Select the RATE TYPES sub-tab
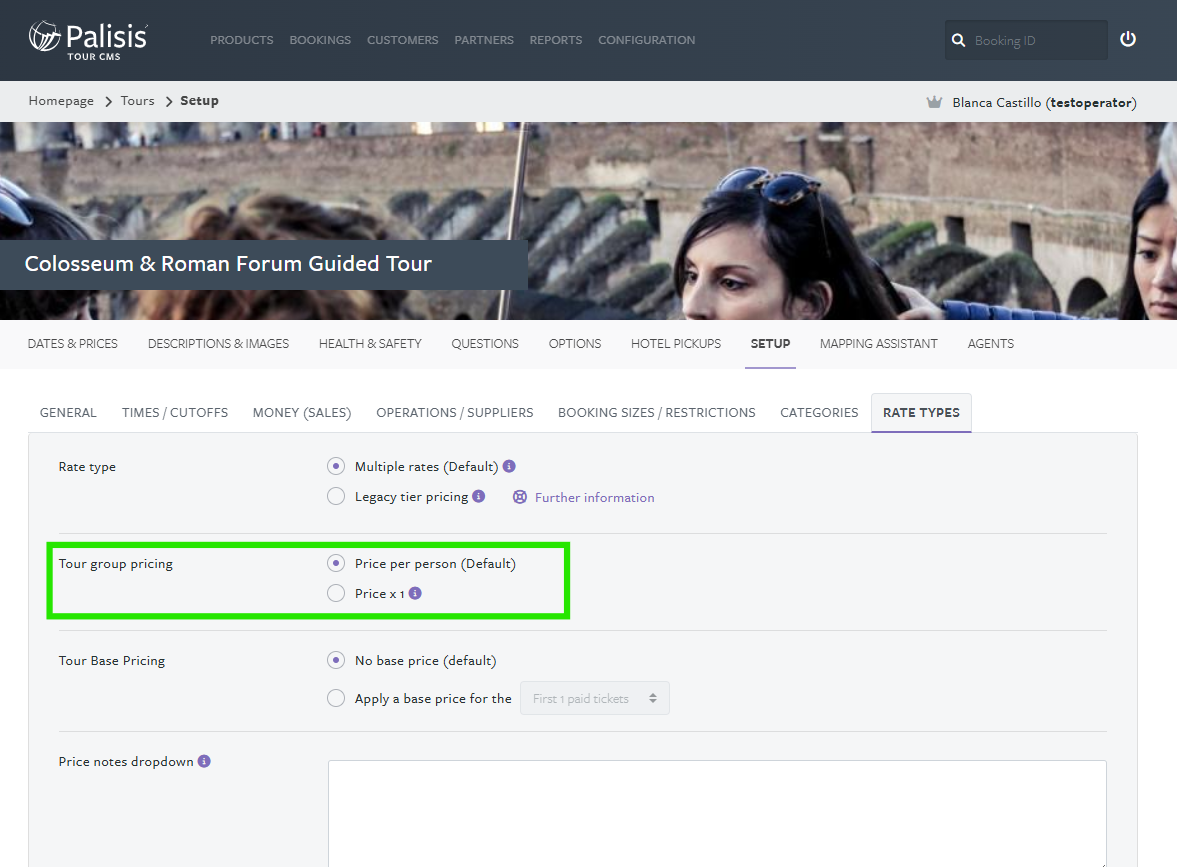 [921, 413]
